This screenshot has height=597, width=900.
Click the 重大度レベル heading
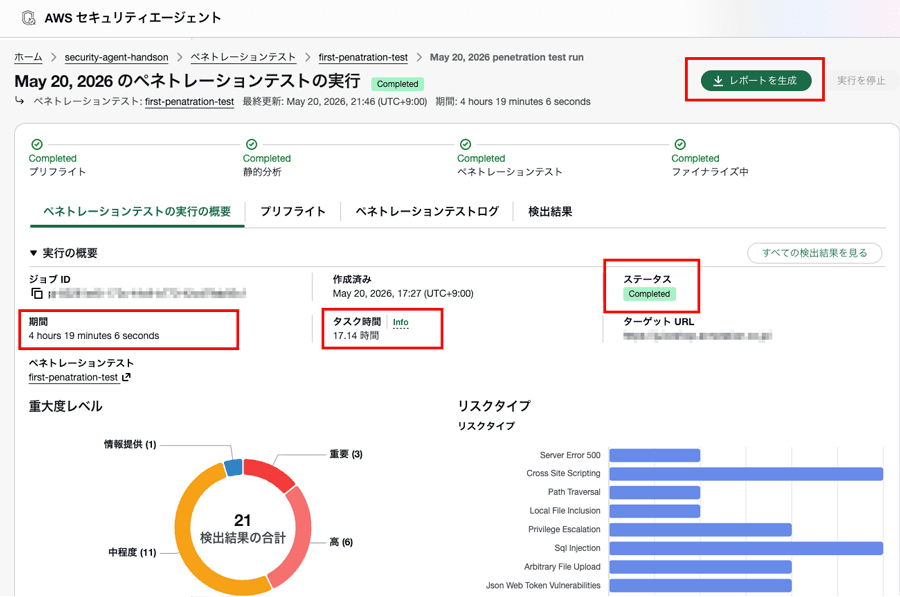click(65, 406)
